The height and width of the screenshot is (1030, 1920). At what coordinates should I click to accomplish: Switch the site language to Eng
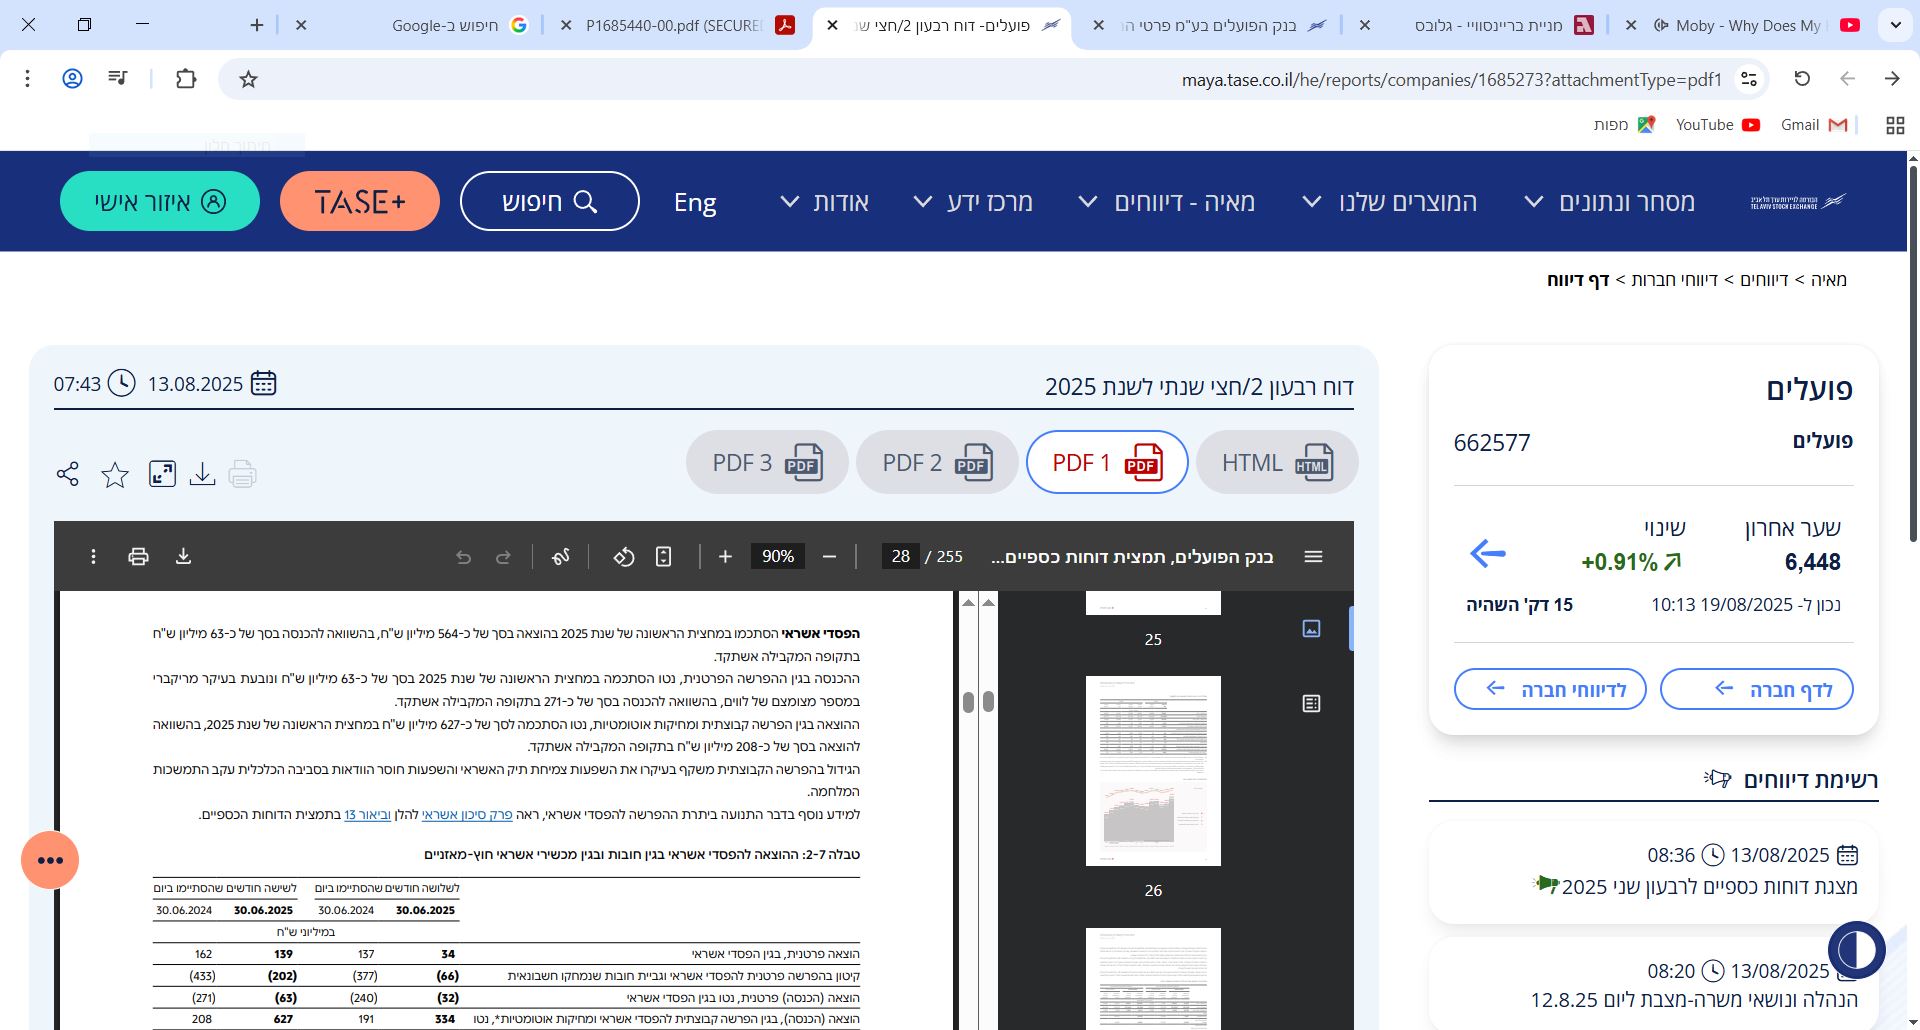click(x=695, y=203)
